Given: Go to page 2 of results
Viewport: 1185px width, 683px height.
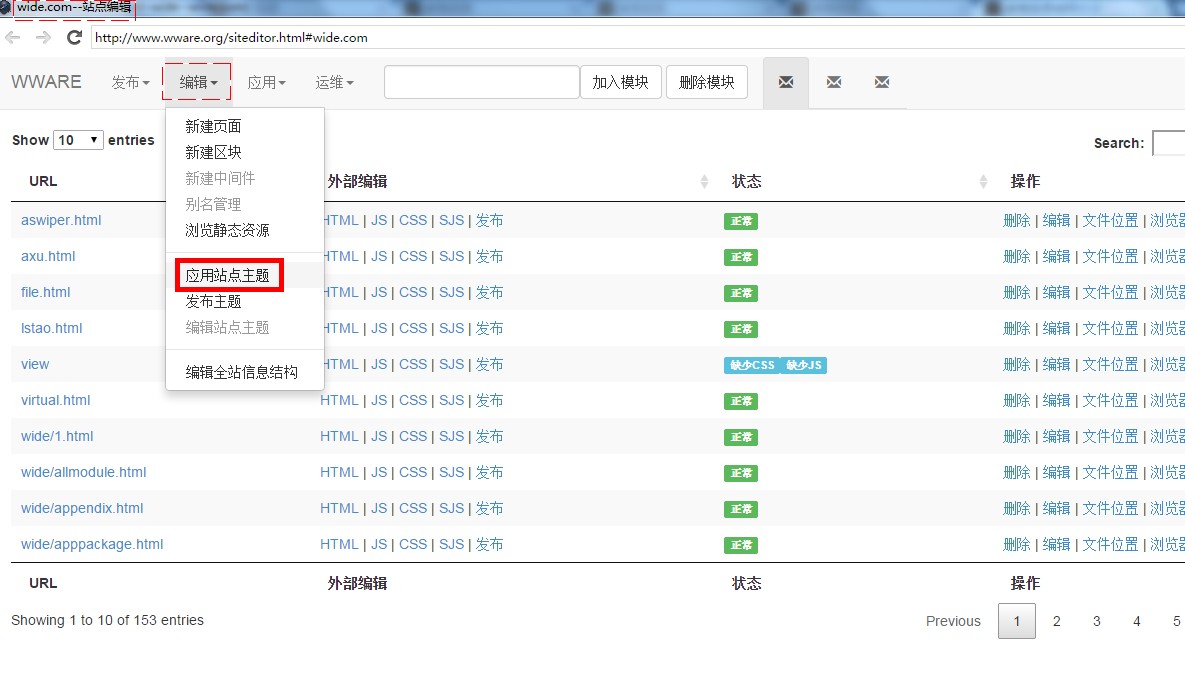Looking at the screenshot, I should [1056, 621].
